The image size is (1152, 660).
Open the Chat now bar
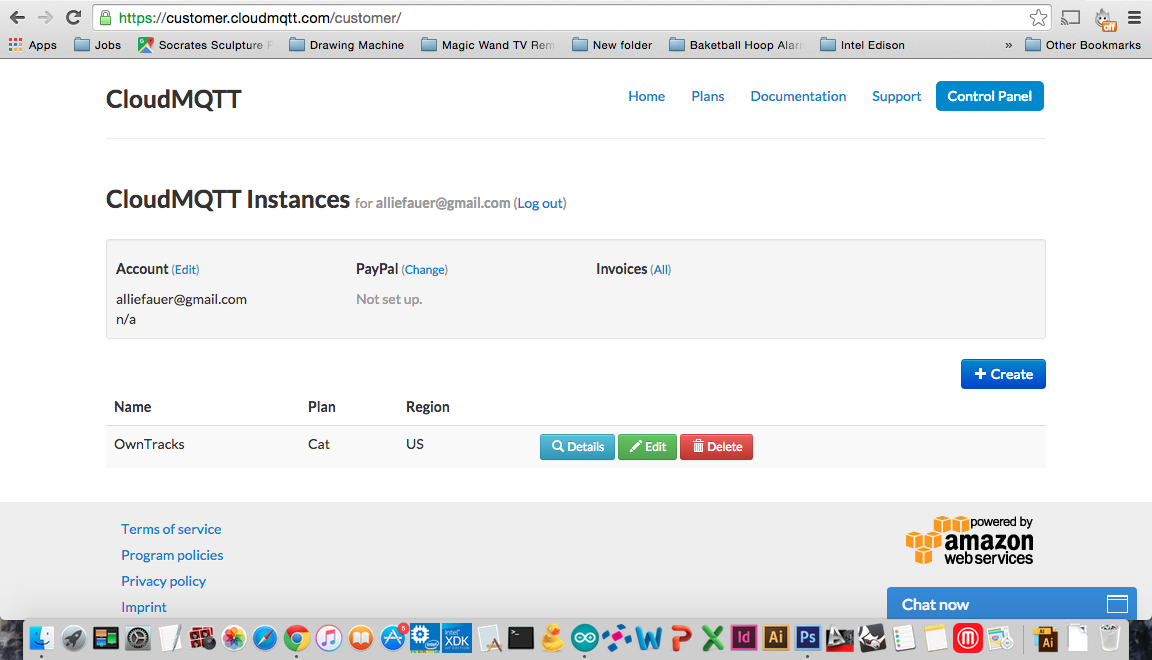coord(1012,603)
